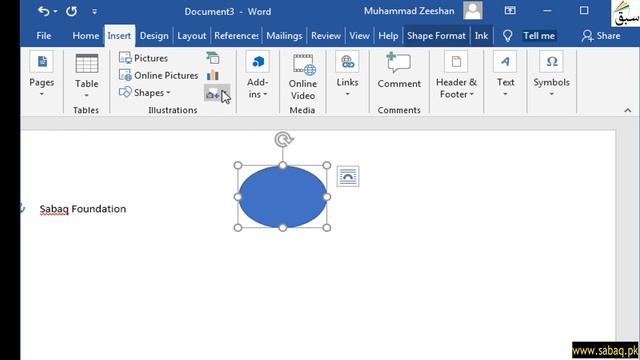Click the SmartArt icon
Screen dimensions: 640x360
pyautogui.click(x=213, y=58)
